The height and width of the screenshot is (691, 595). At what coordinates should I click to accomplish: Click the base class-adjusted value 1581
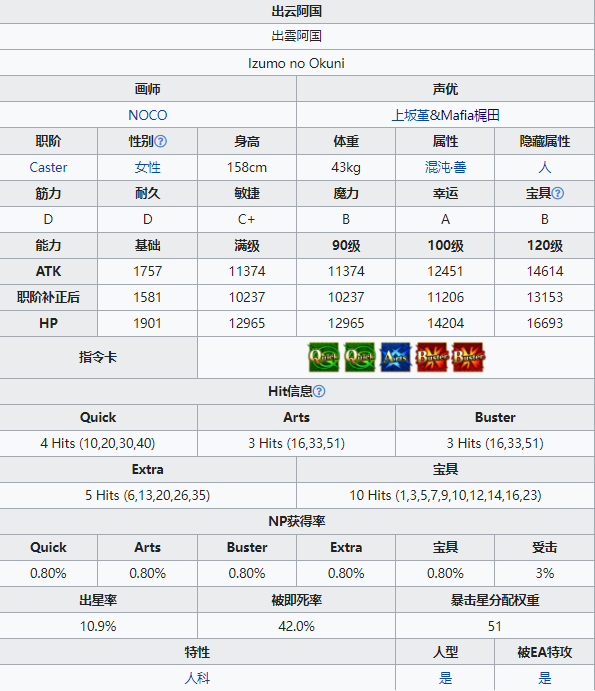(148, 297)
